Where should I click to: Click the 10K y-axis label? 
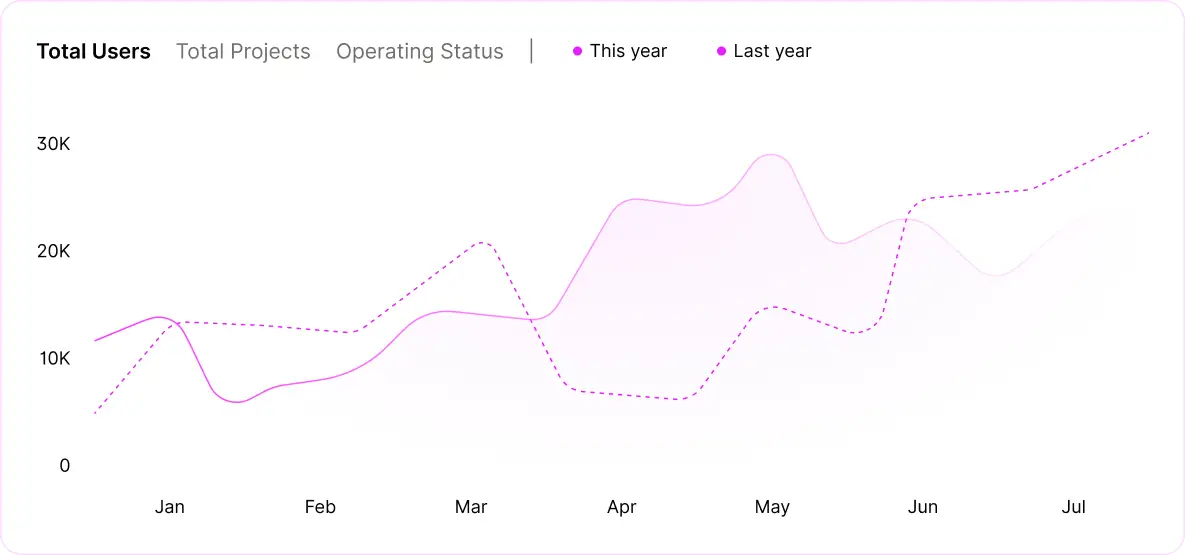tap(53, 358)
